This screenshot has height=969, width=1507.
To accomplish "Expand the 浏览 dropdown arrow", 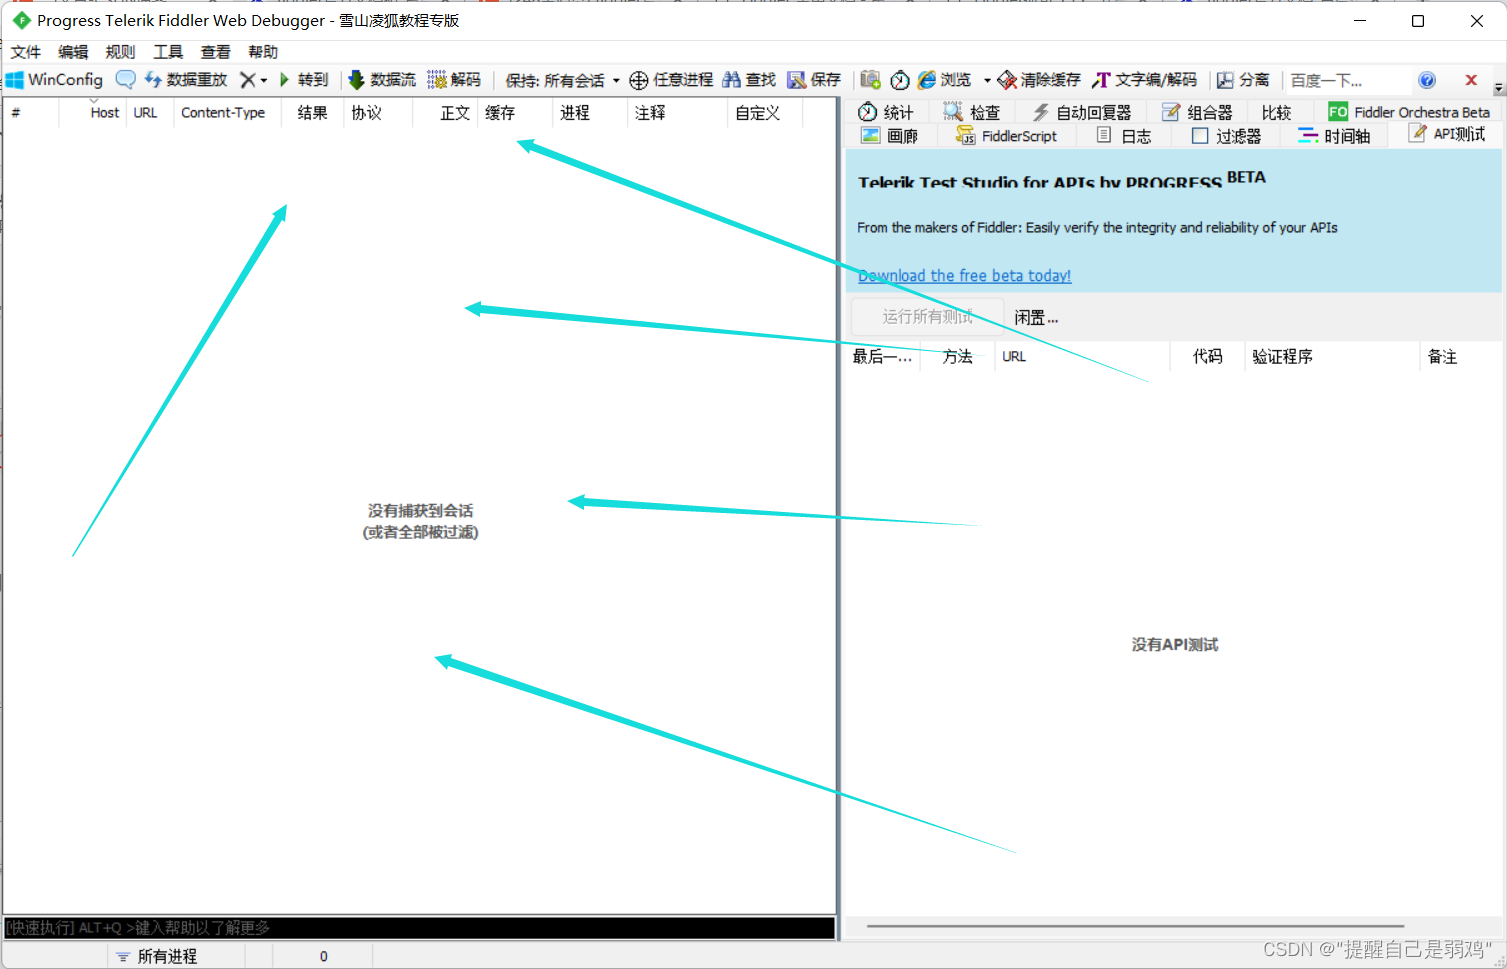I will [x=987, y=80].
